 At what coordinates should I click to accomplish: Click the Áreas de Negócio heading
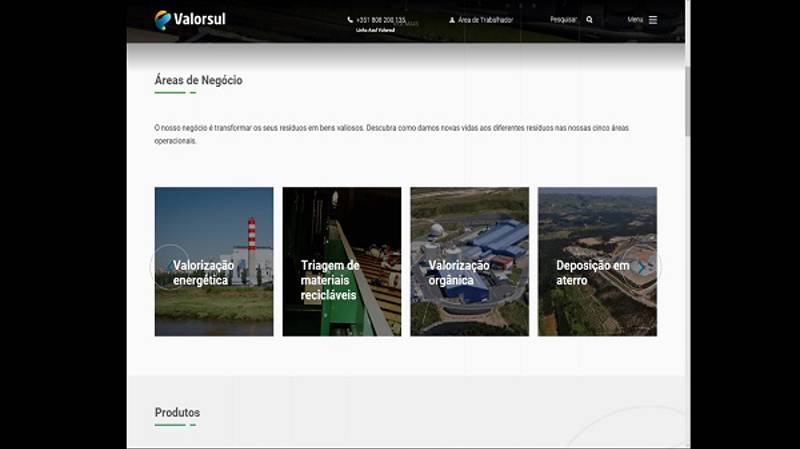coord(198,80)
